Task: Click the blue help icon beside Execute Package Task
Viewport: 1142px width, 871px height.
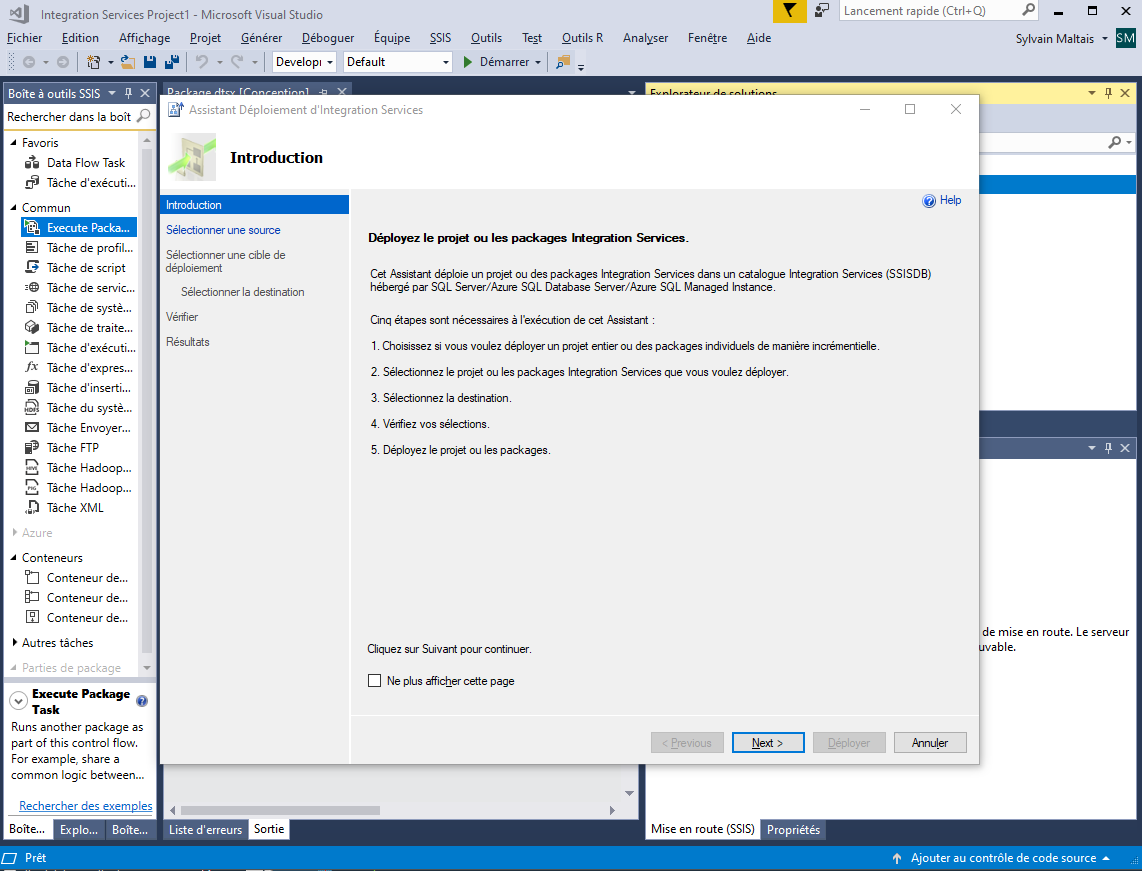Action: 142,701
